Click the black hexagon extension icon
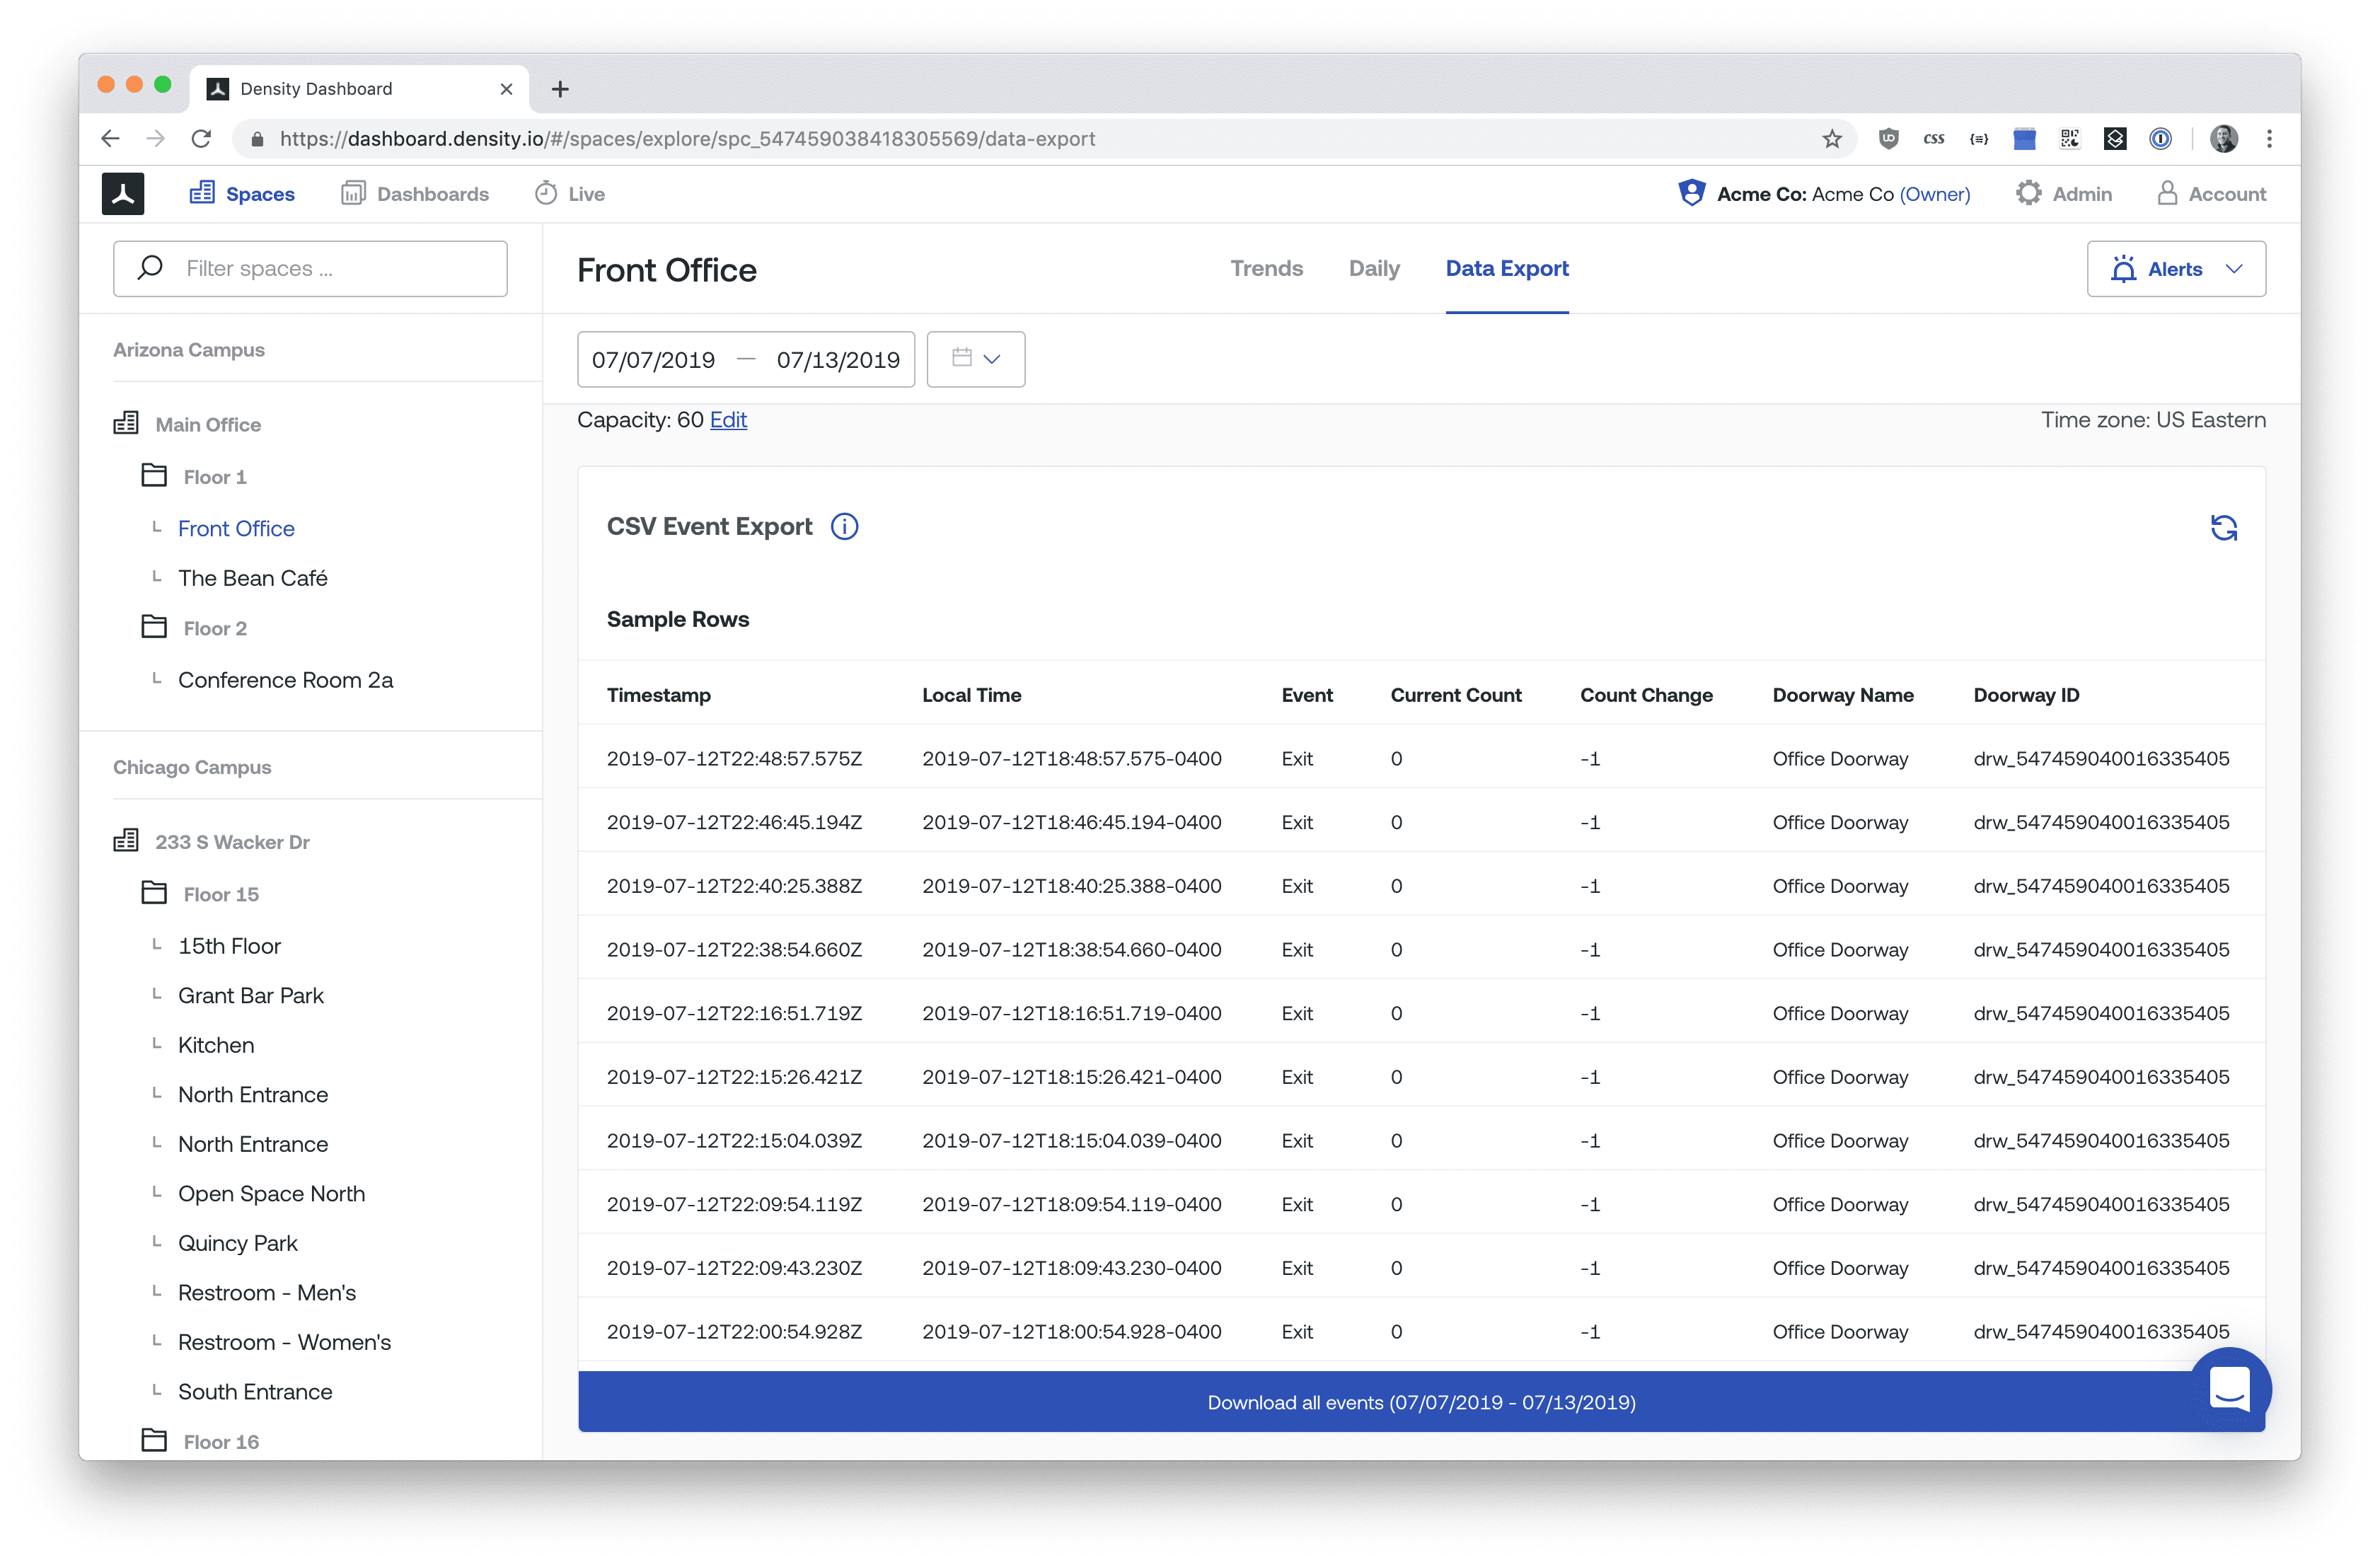 [x=2115, y=139]
